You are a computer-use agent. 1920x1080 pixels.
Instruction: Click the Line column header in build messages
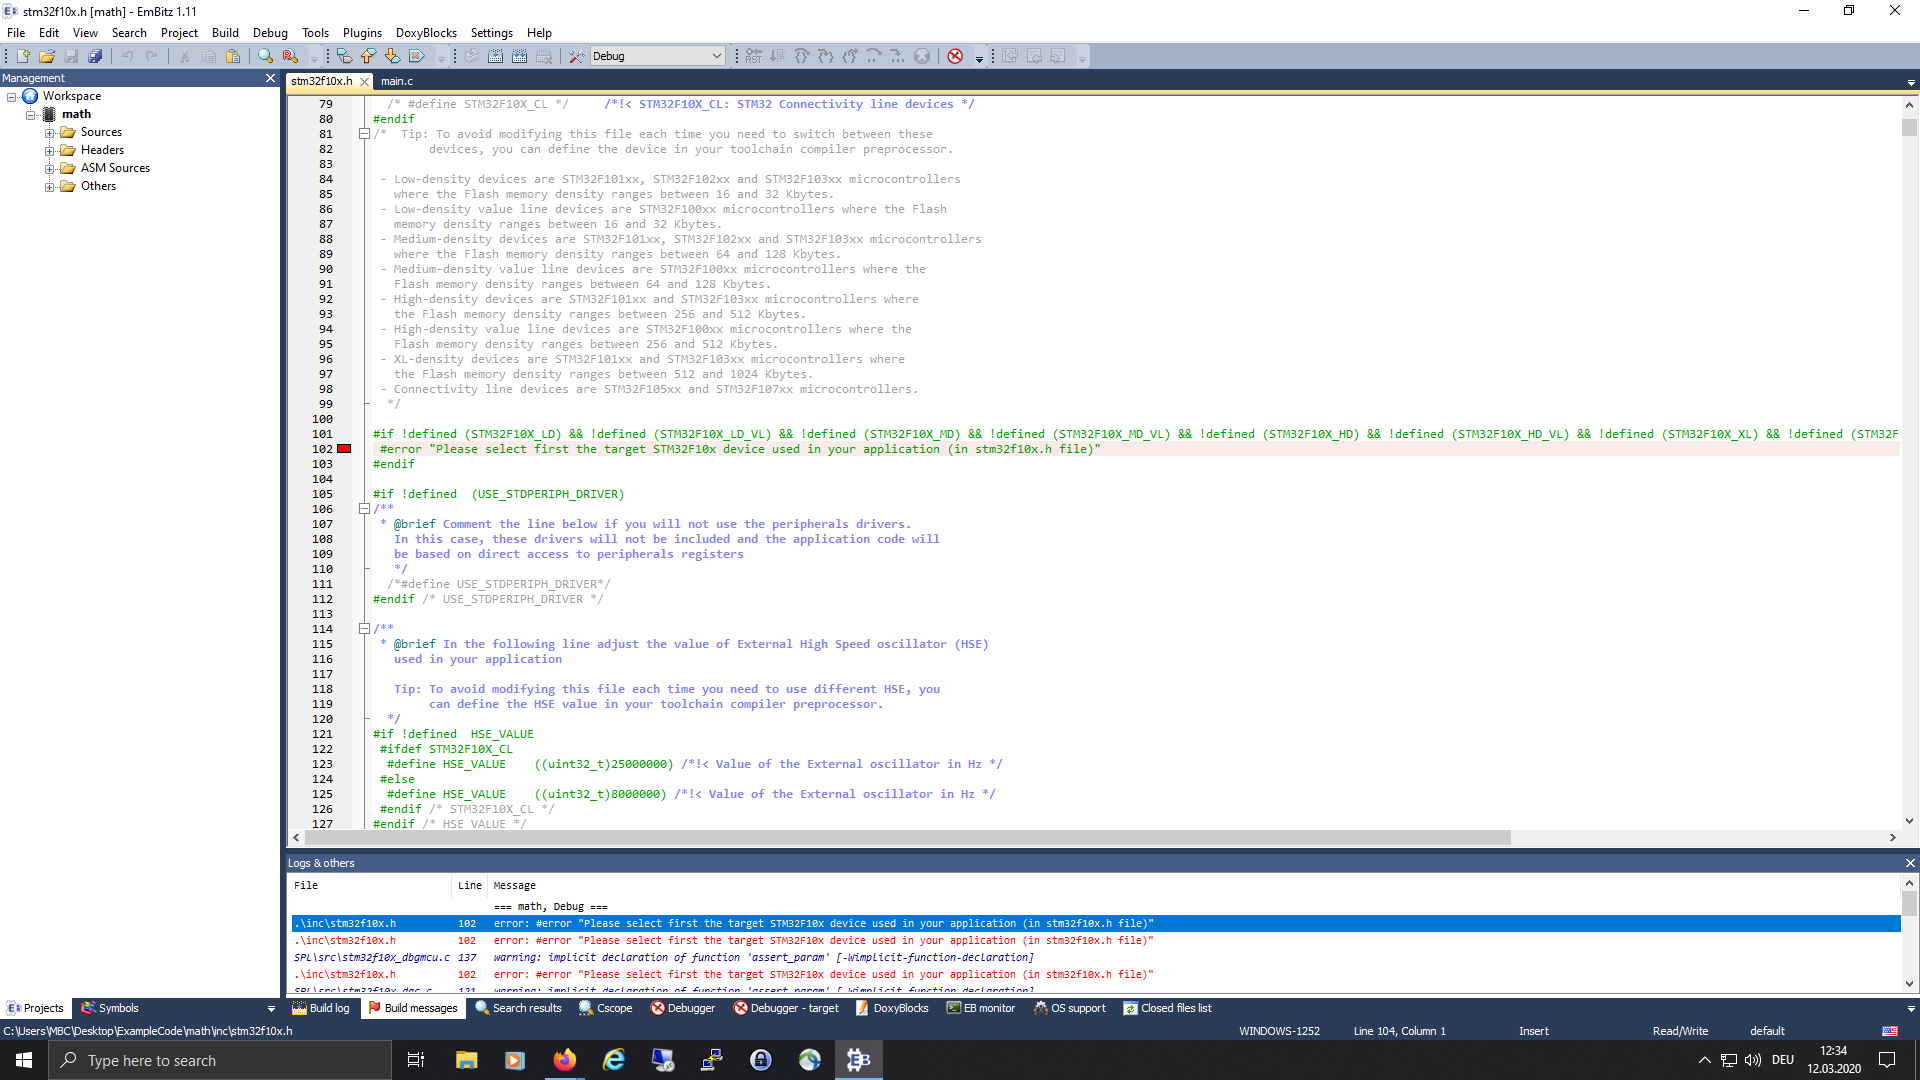pyautogui.click(x=469, y=885)
